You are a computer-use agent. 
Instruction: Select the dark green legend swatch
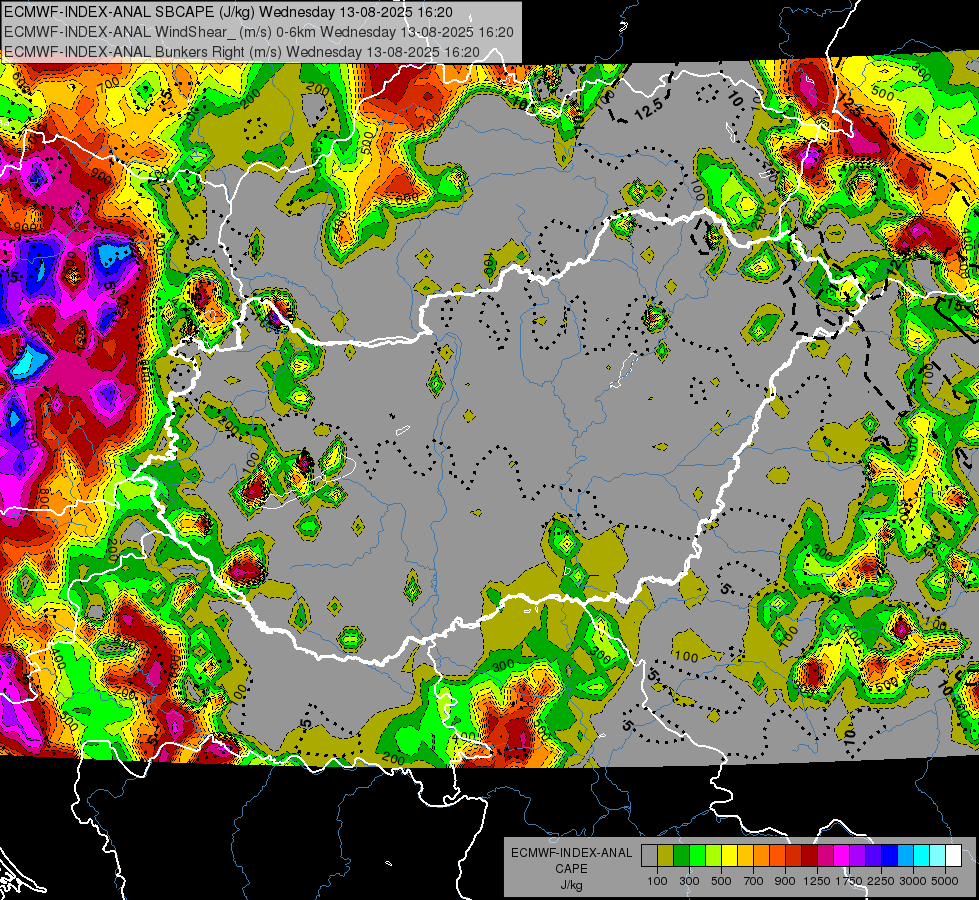(x=681, y=856)
